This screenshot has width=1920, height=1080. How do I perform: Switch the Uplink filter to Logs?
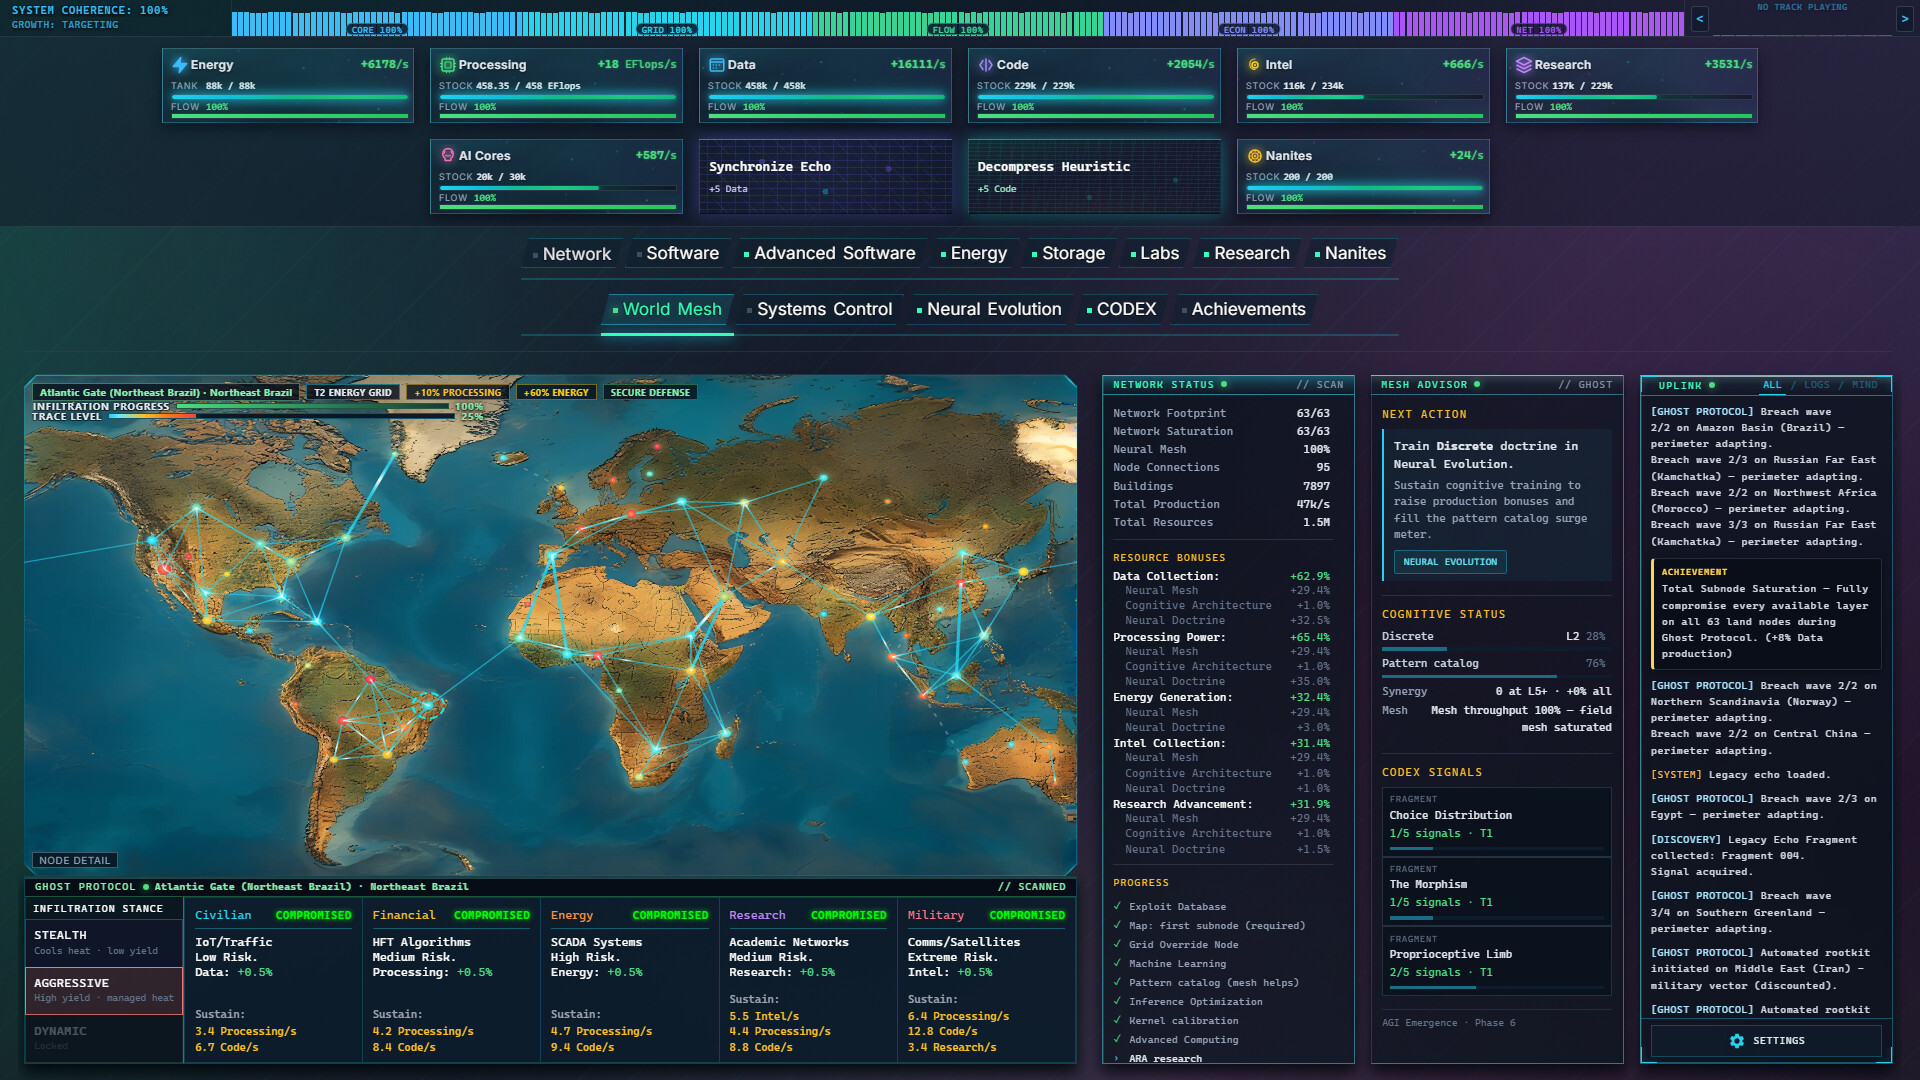[x=1817, y=385]
